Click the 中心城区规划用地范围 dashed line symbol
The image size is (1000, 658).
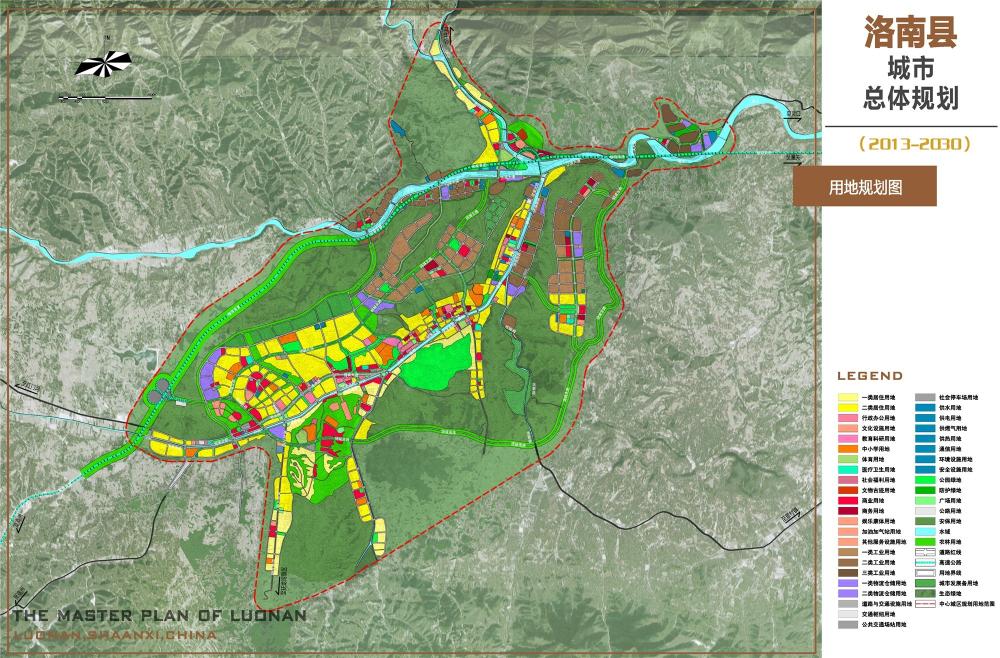click(x=926, y=604)
